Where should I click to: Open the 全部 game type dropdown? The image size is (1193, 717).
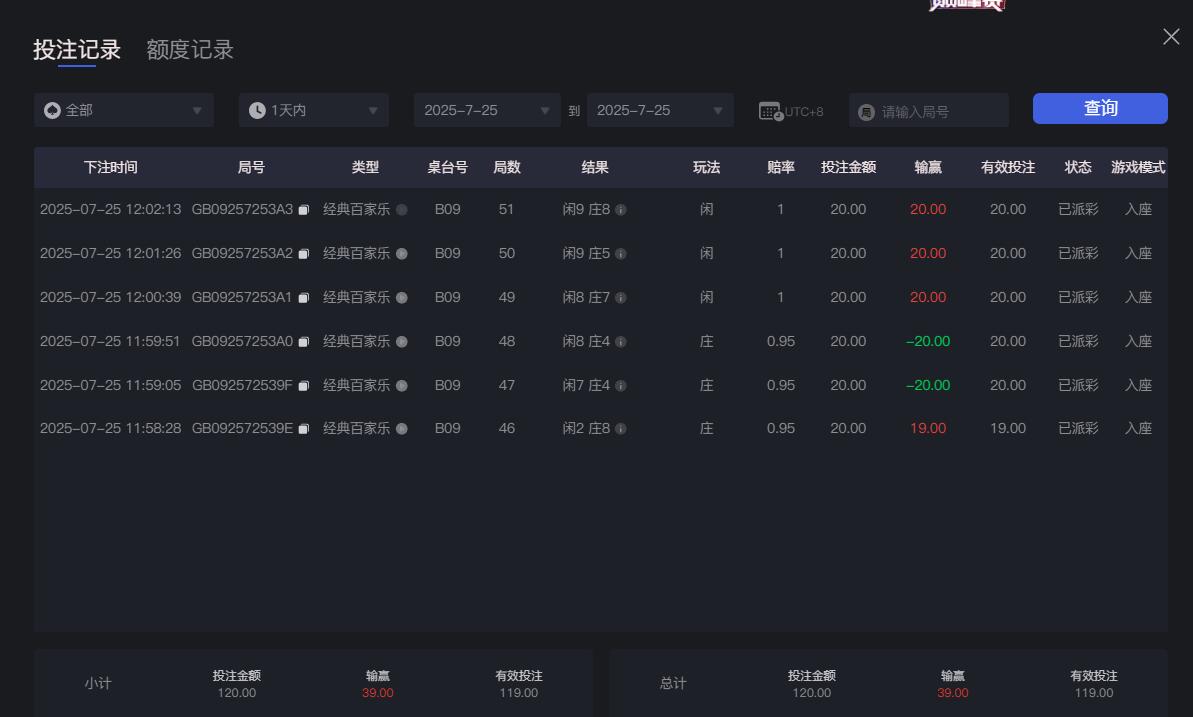(123, 110)
